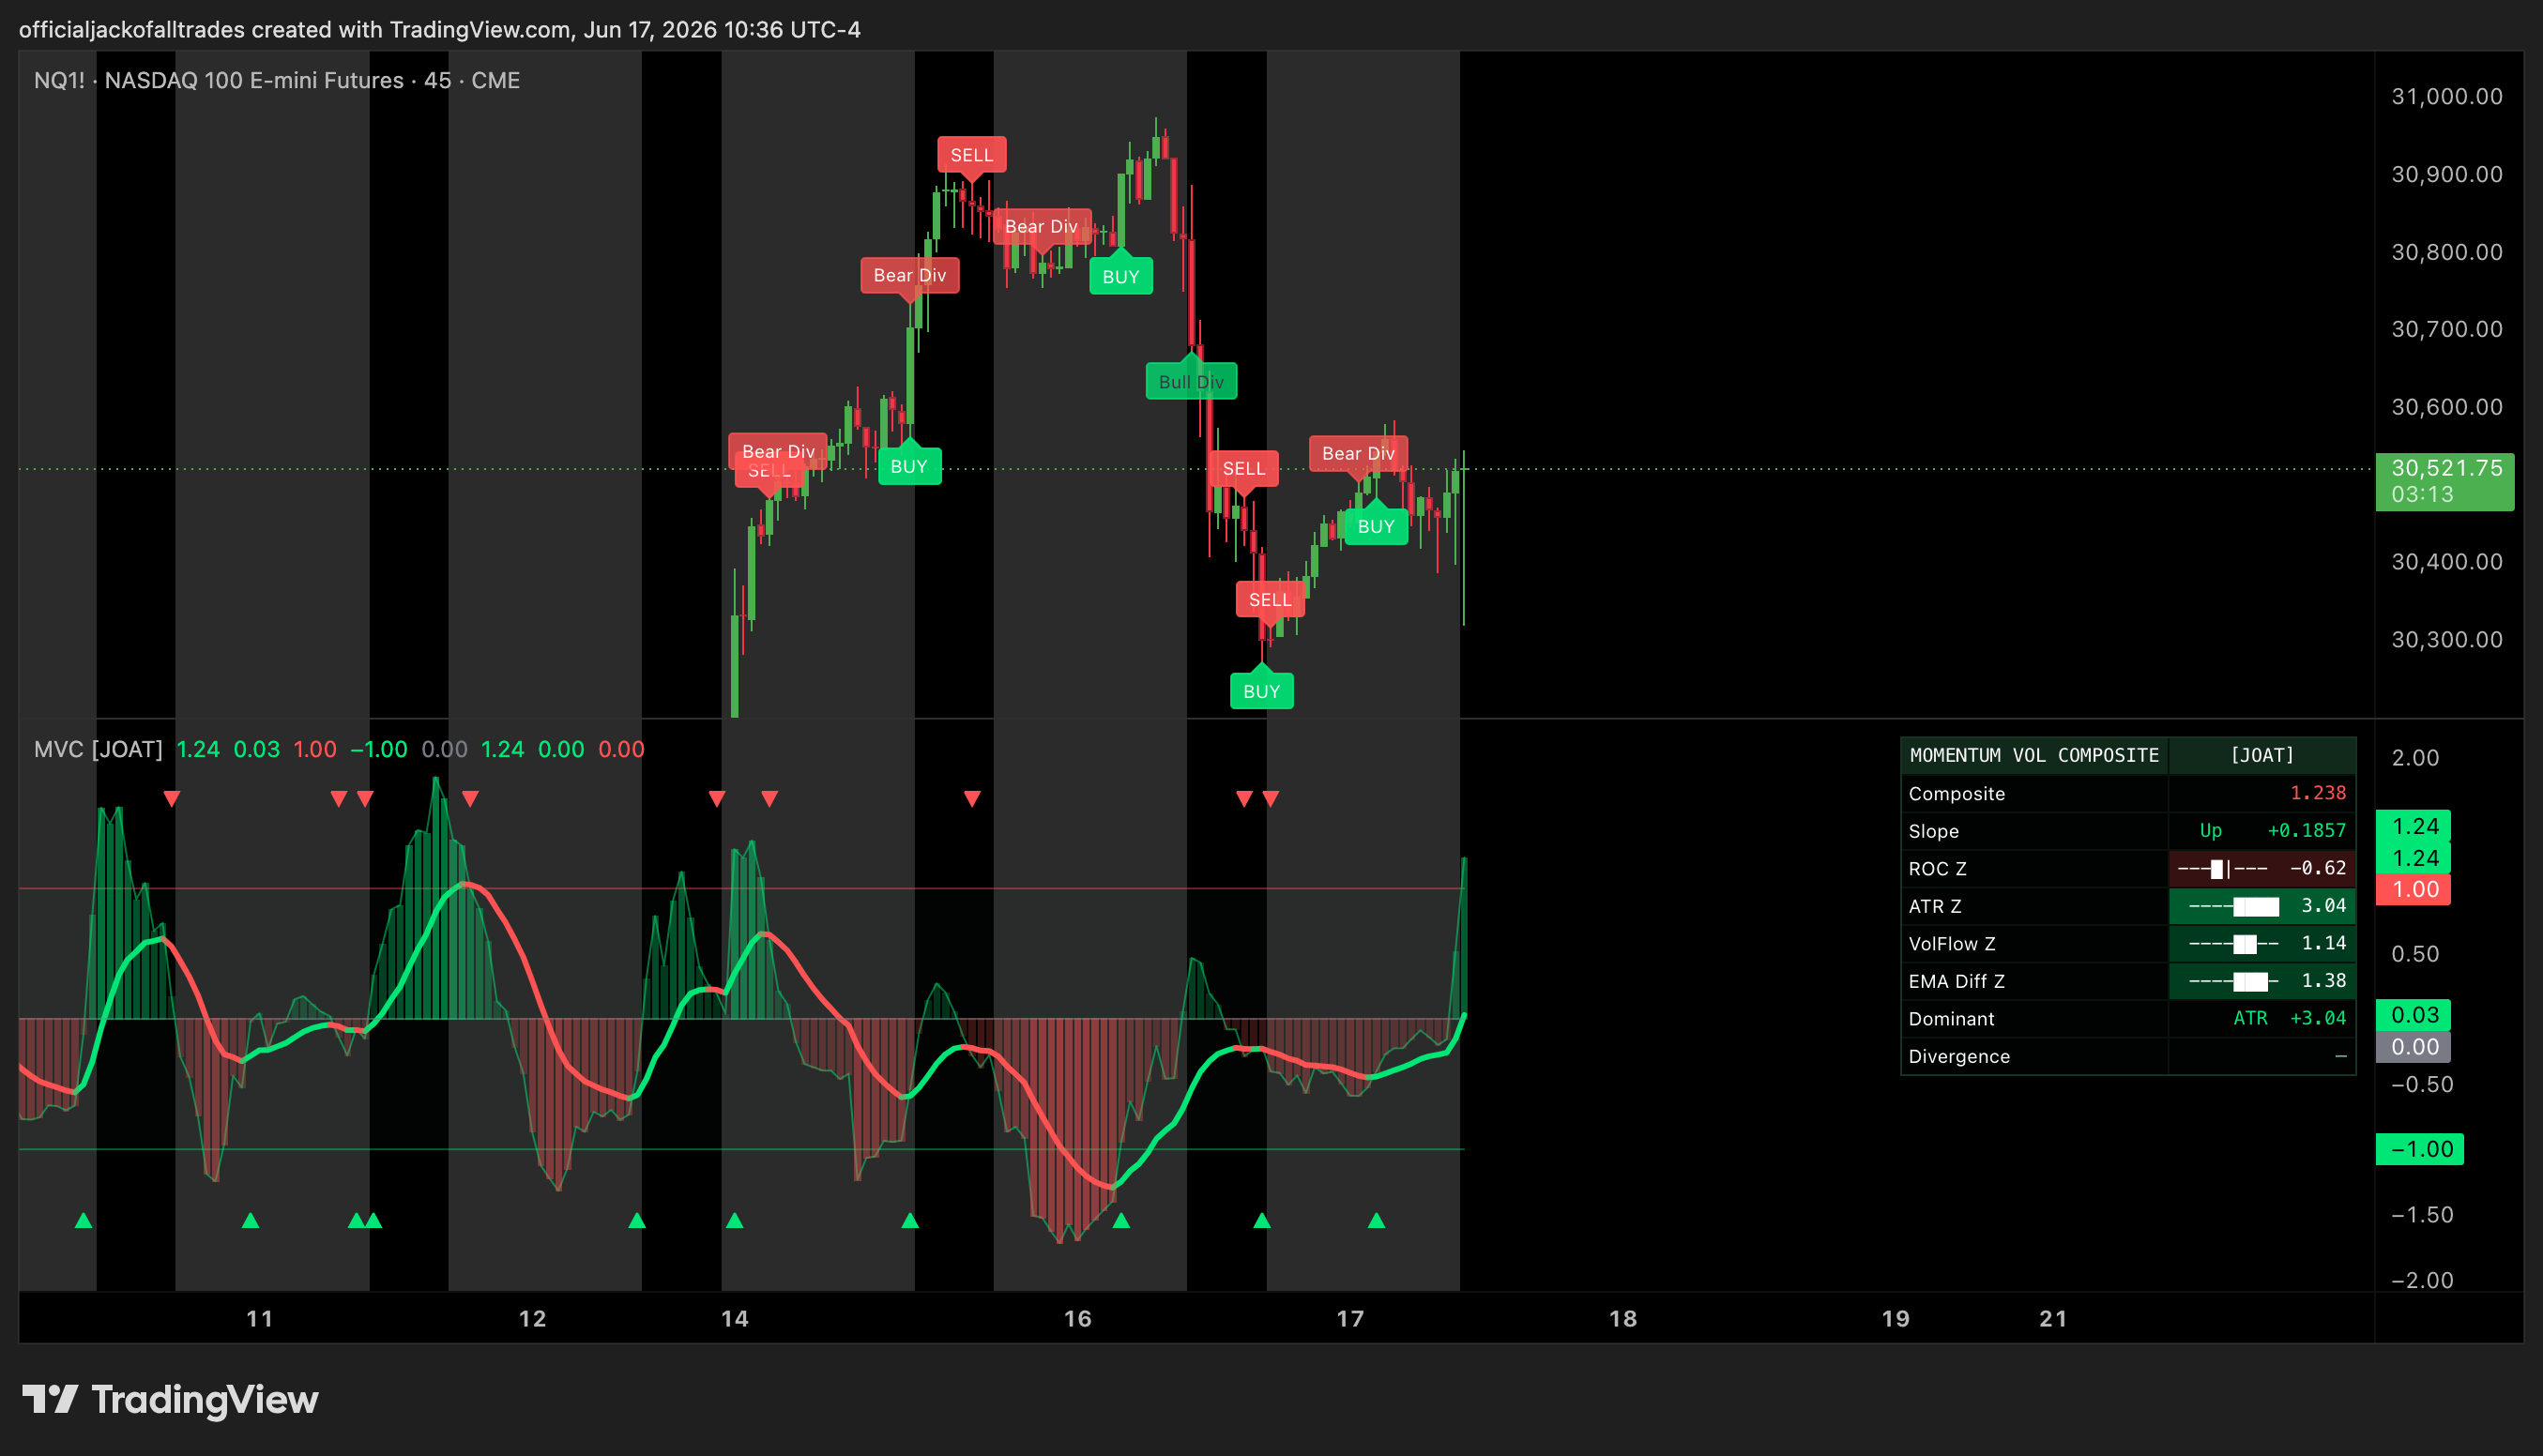Click the '03:13' bar countdown under current price
This screenshot has height=1456, width=2543.
(x=2421, y=494)
